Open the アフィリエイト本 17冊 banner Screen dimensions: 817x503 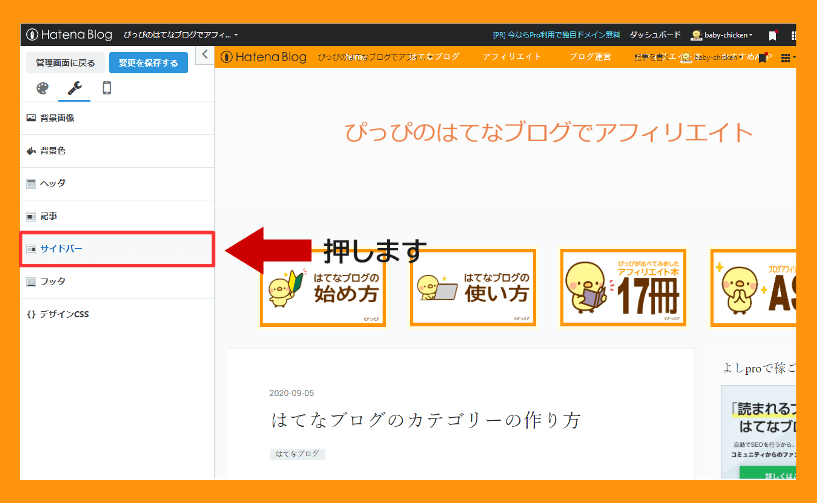[x=623, y=288]
